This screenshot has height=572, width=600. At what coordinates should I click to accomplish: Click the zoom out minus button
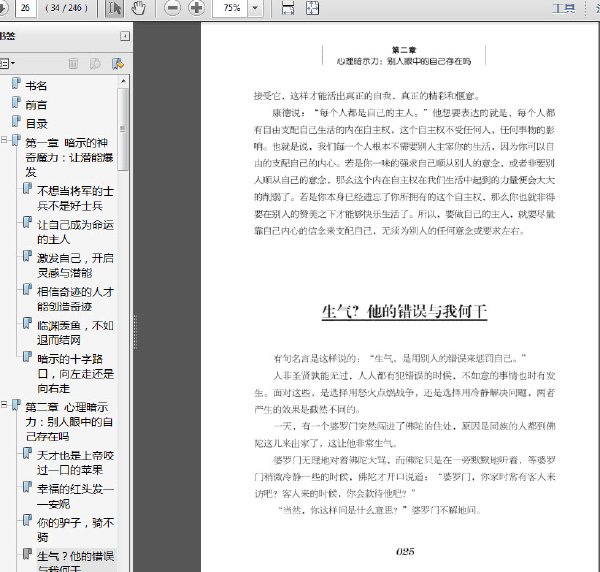pos(173,8)
